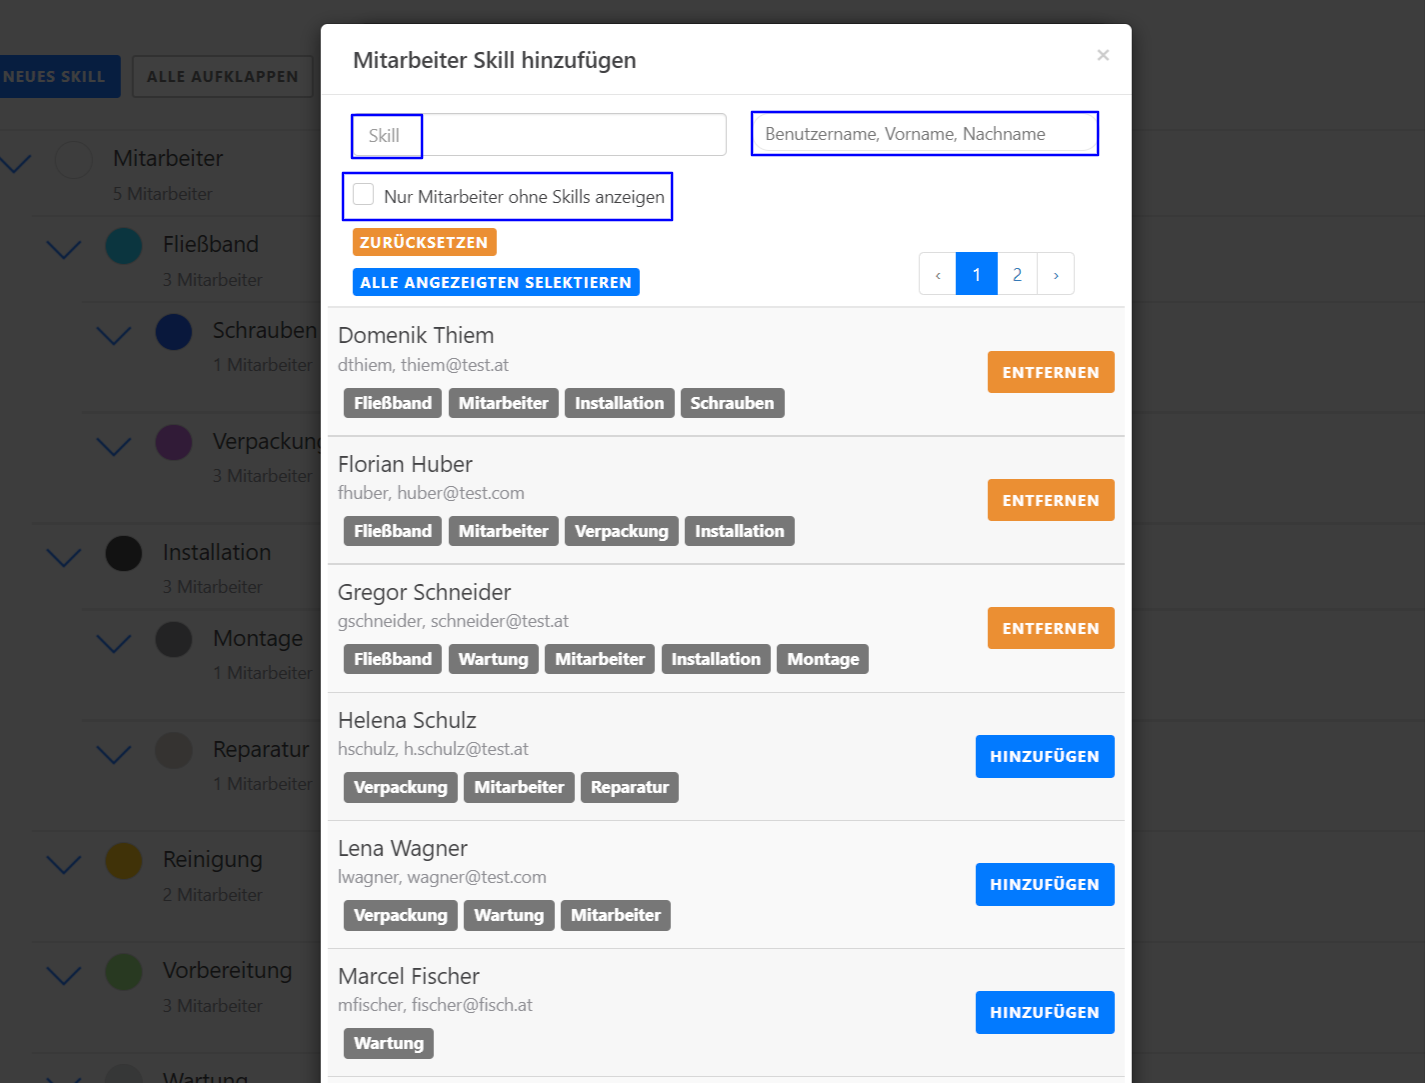Click the Skill search input field
The height and width of the screenshot is (1083, 1425).
click(x=540, y=135)
